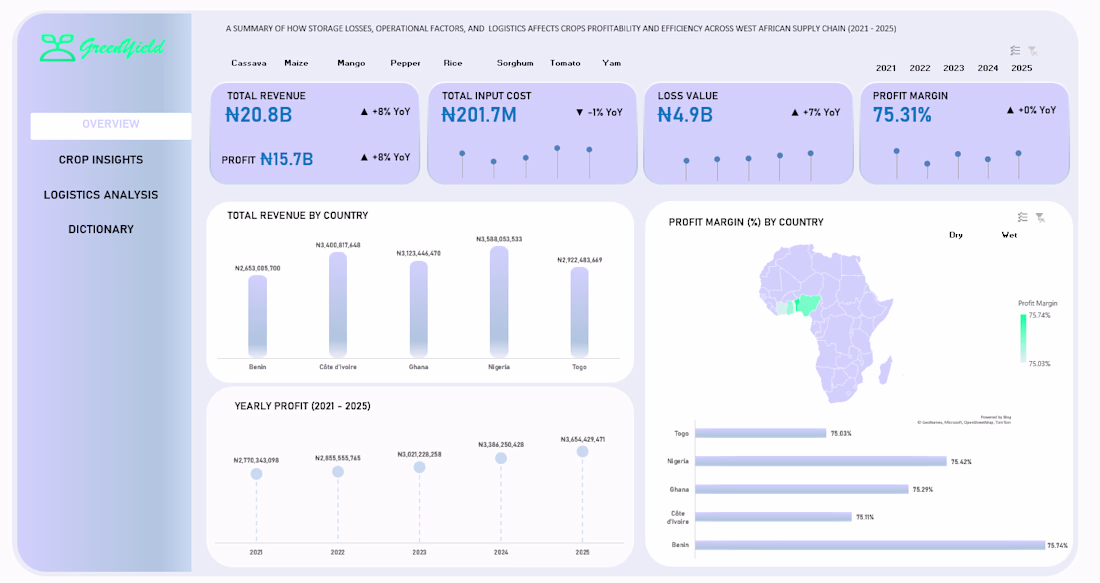The image size is (1100, 583).
Task: Click the Greenfield leaf logo
Action: pos(58,48)
